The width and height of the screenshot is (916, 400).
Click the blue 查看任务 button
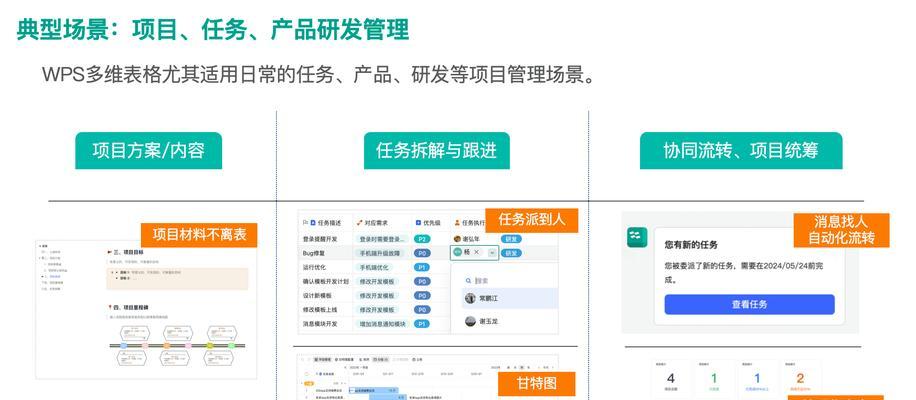pos(750,304)
